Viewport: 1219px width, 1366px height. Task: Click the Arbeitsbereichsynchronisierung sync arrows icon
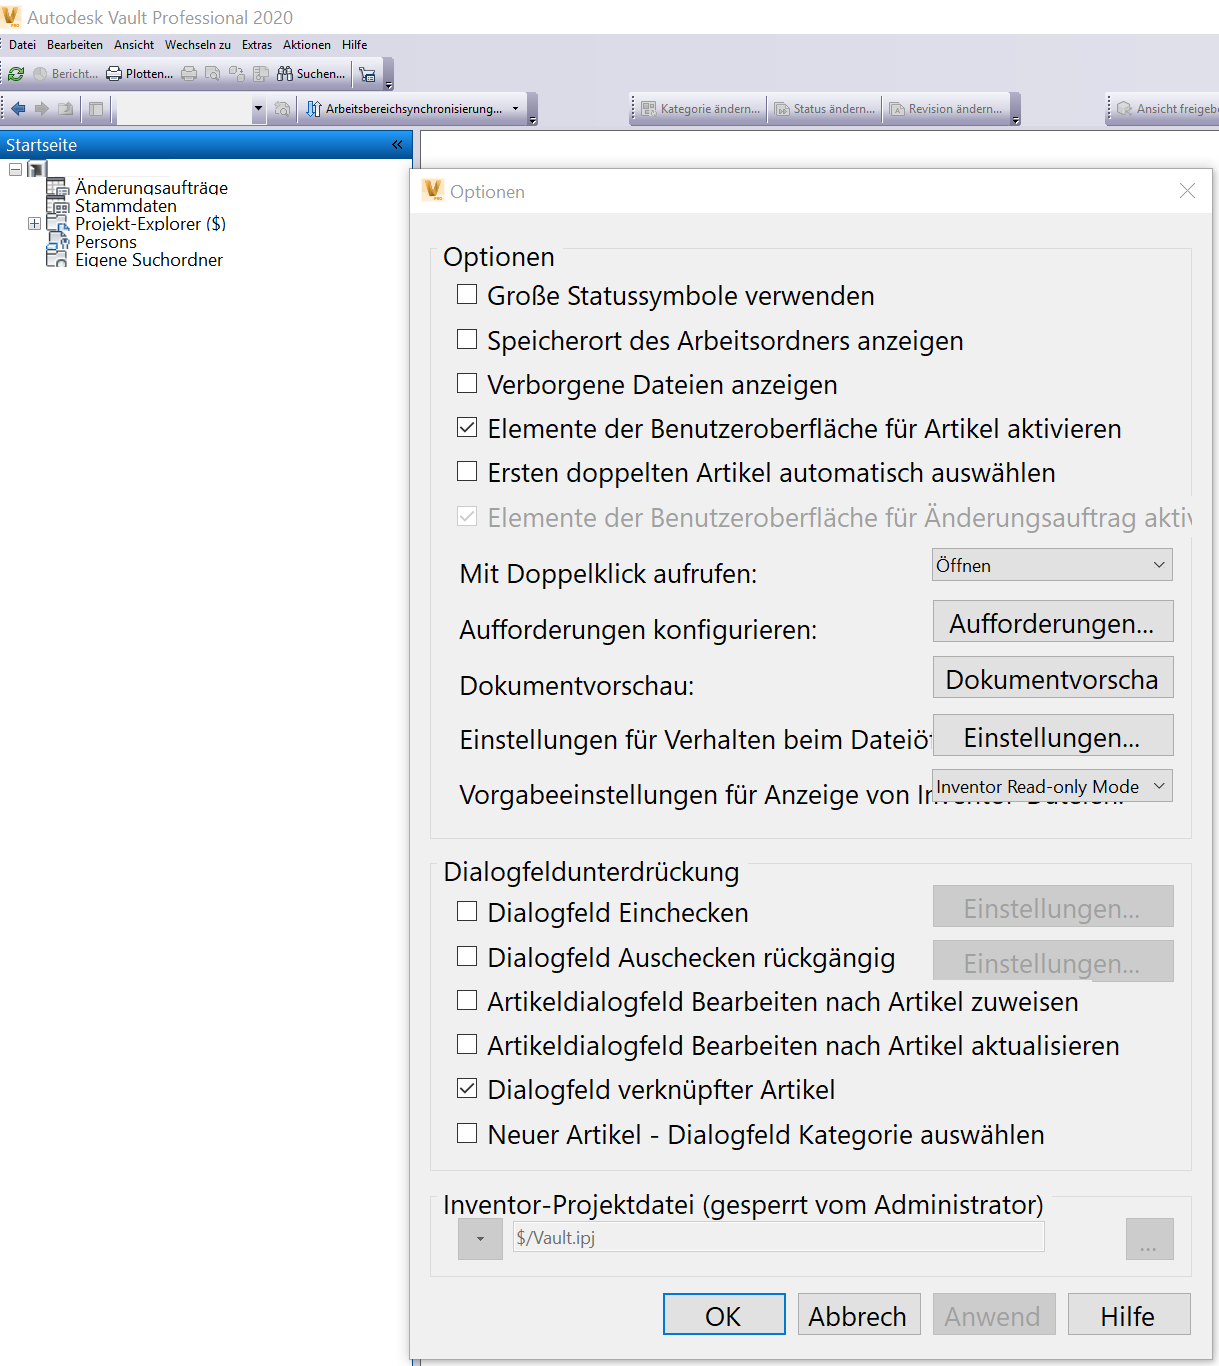point(313,108)
